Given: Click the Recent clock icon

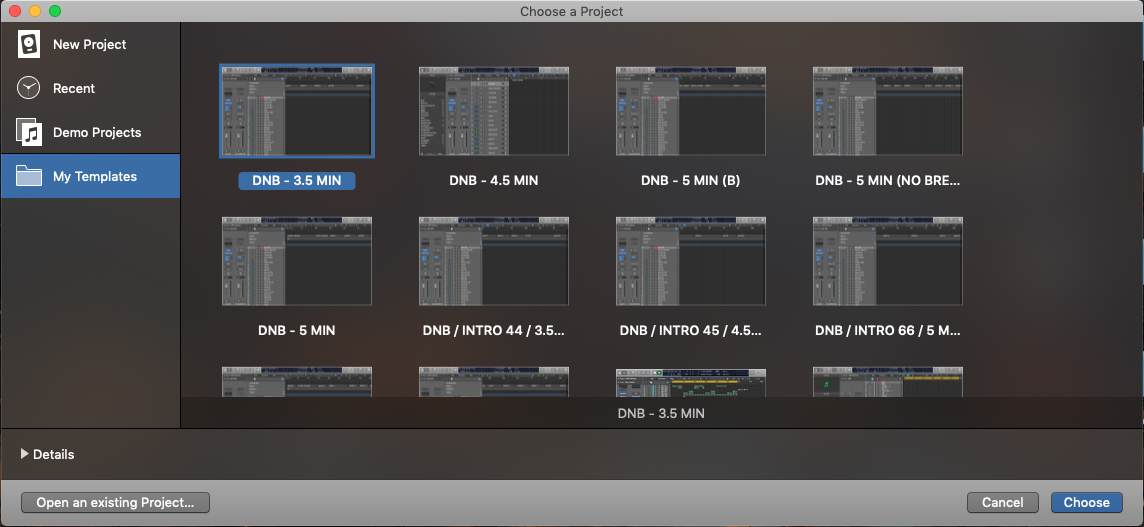Looking at the screenshot, I should pos(29,88).
